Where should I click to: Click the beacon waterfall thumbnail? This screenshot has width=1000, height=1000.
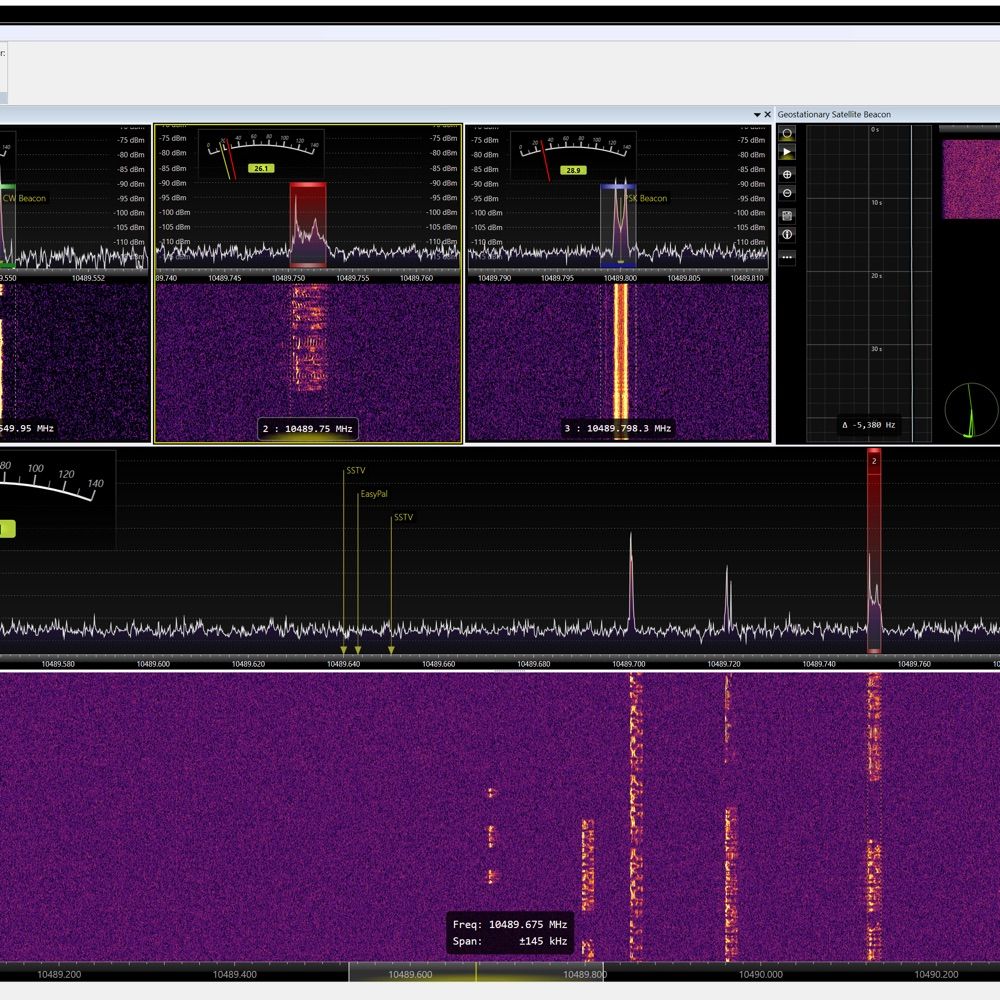(971, 179)
